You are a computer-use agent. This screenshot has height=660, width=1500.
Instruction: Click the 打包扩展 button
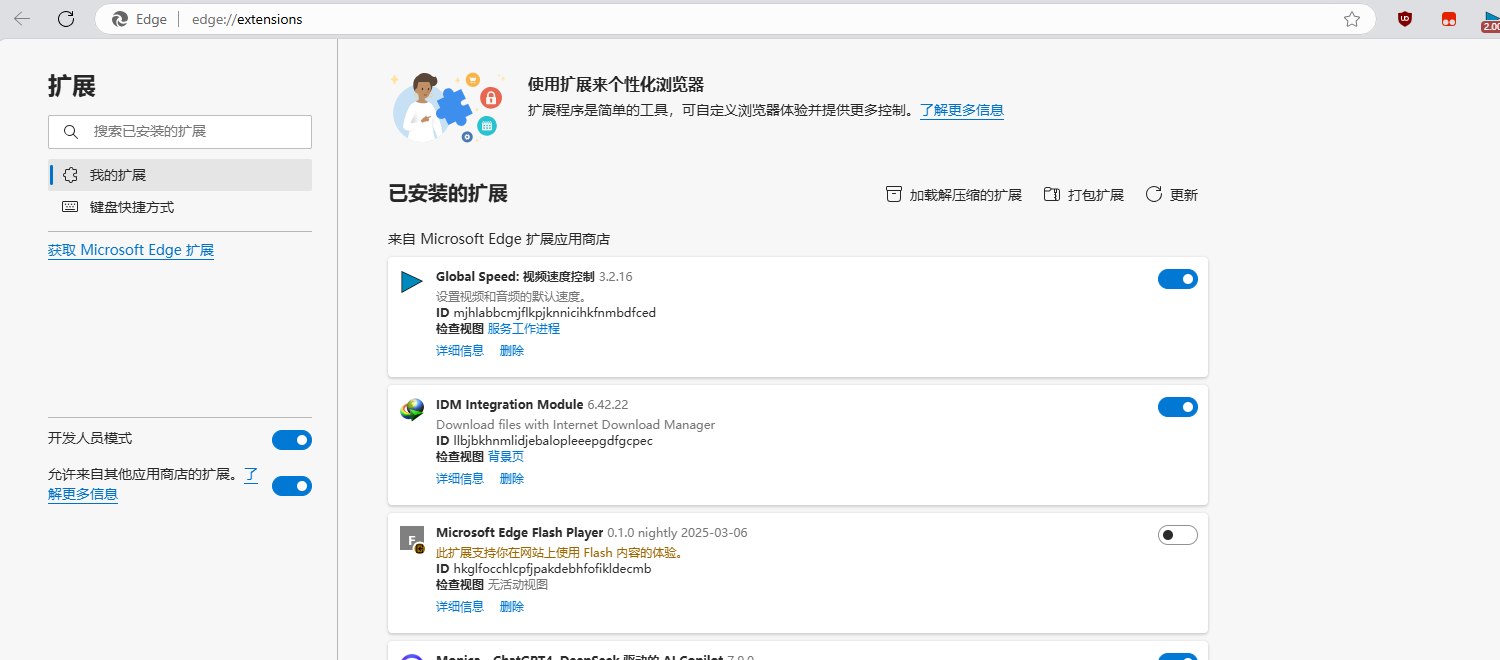pos(1084,195)
